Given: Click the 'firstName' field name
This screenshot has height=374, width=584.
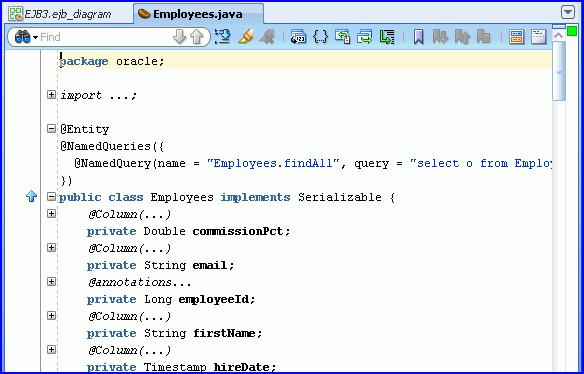Looking at the screenshot, I should click(x=224, y=333).
